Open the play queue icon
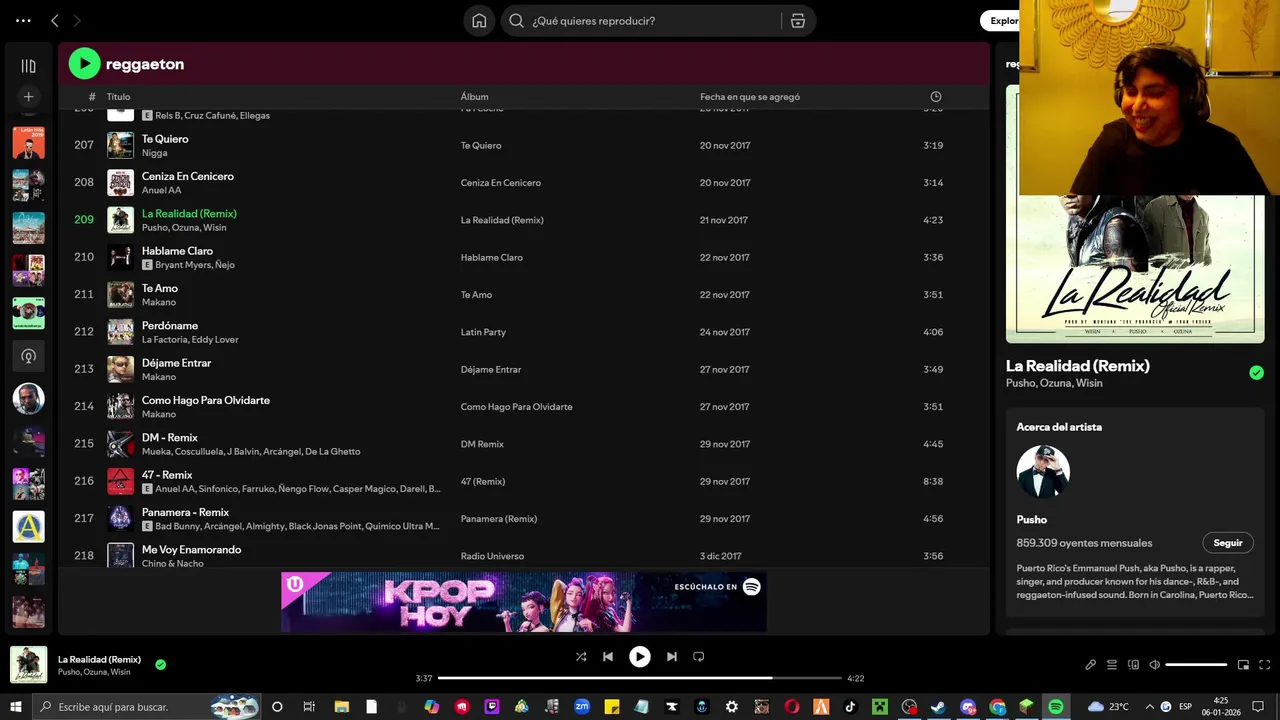 [1112, 665]
